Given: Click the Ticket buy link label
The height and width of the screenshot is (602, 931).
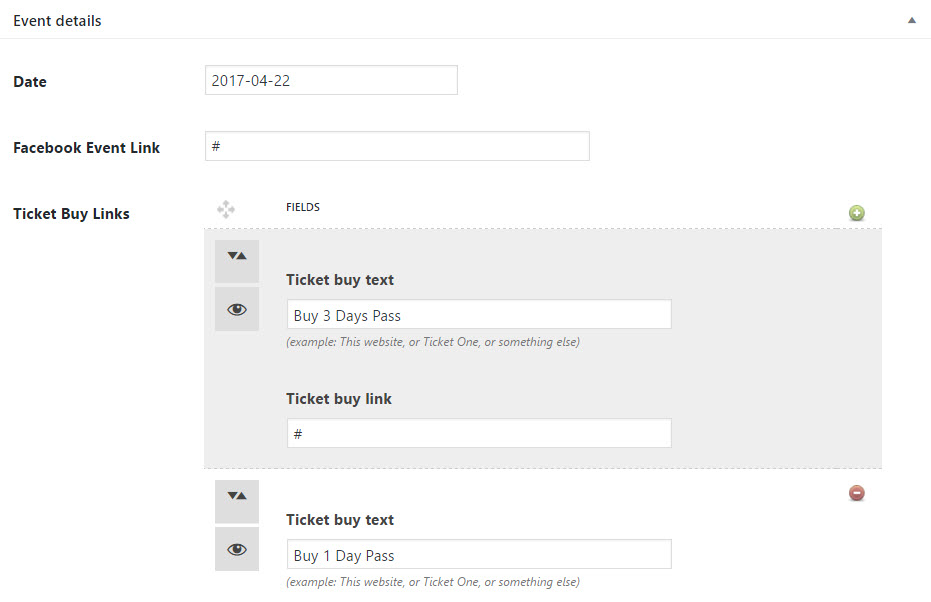Looking at the screenshot, I should 339,398.
